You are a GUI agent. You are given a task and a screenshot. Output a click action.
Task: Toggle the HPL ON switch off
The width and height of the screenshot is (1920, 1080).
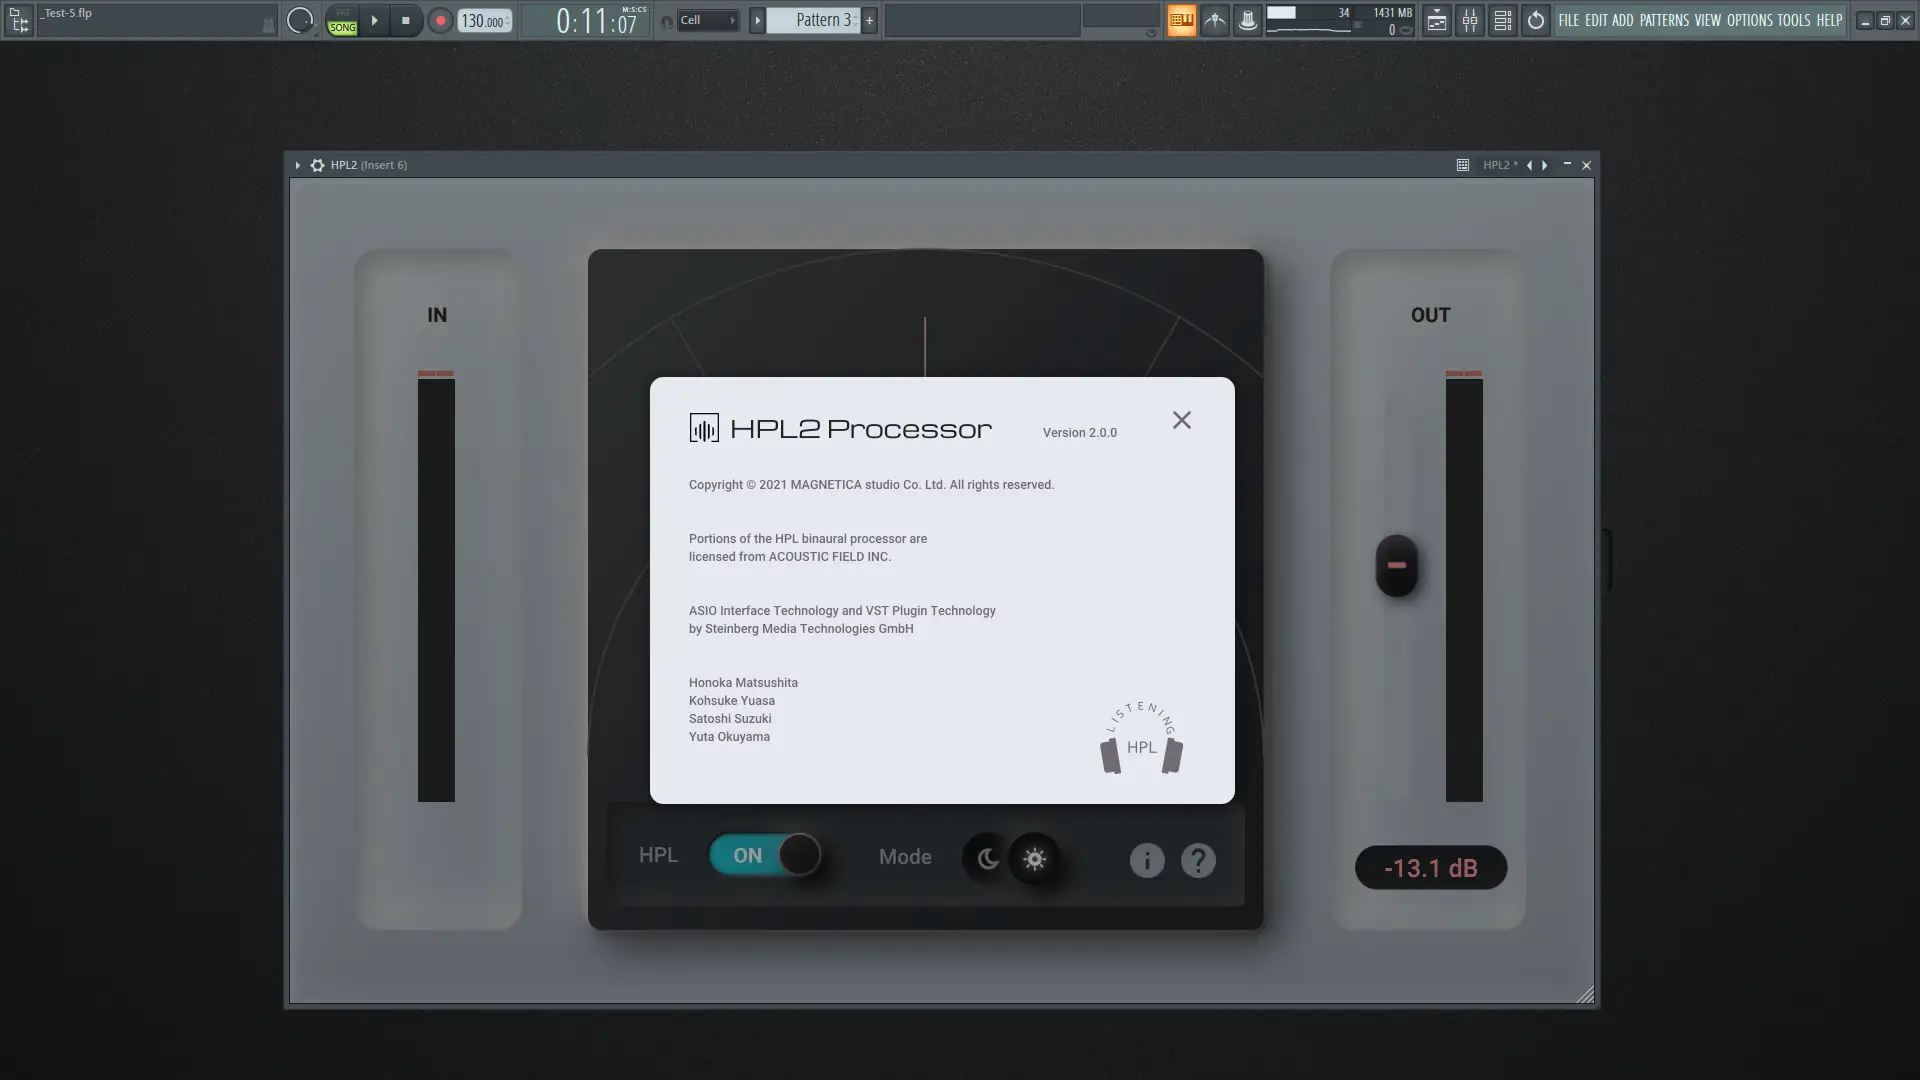[x=765, y=856]
